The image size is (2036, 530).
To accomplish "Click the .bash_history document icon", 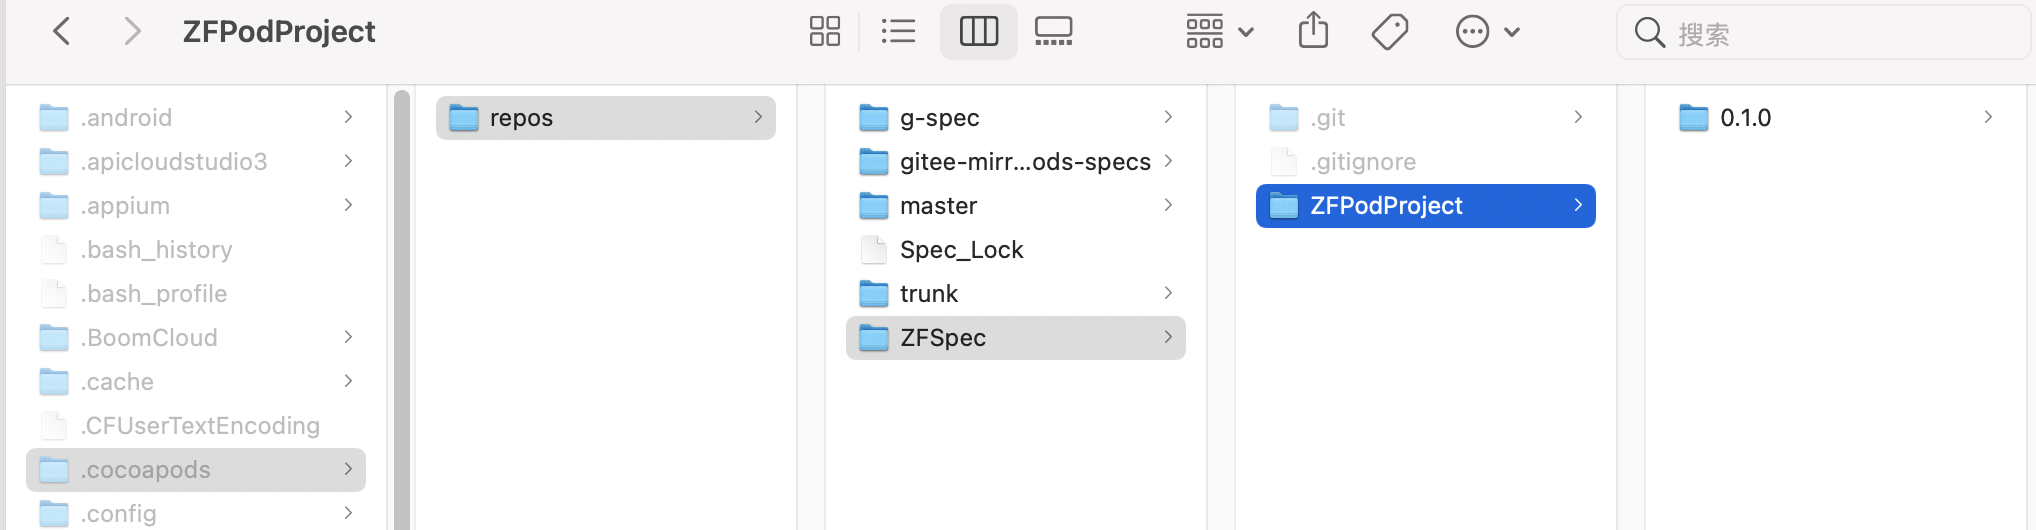I will [54, 250].
